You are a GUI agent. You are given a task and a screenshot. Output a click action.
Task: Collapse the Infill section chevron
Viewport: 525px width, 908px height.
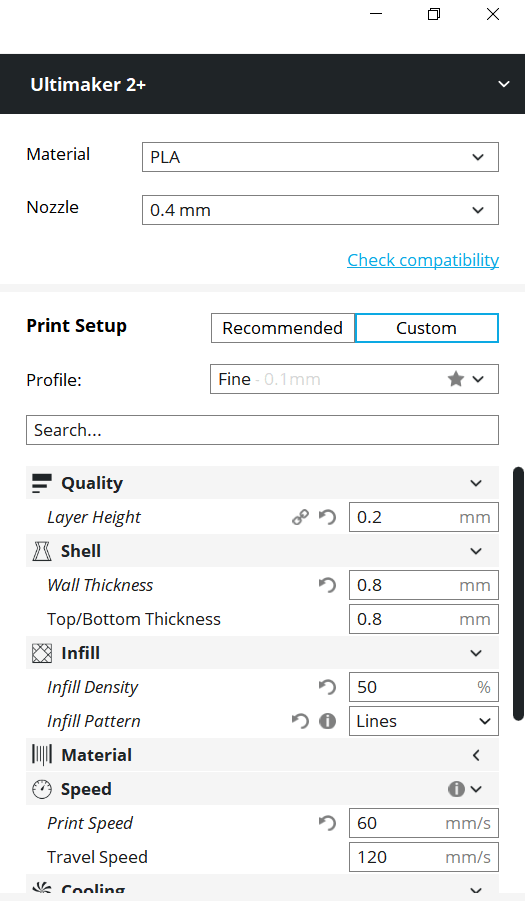476,653
